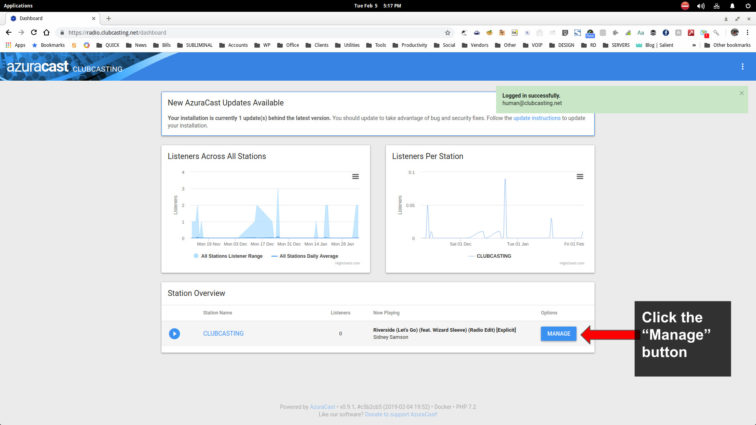
Task: Open Listeners Per Station chart menu
Action: point(580,177)
